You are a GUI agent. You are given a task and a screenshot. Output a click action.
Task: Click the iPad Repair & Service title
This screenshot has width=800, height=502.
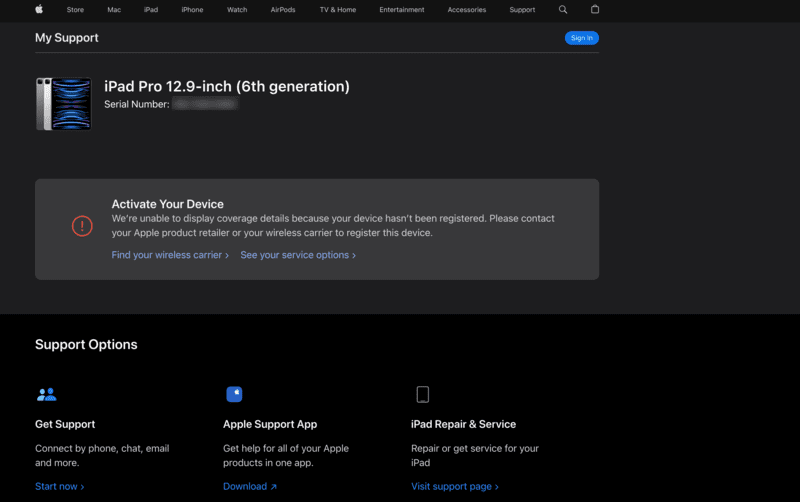click(x=463, y=424)
